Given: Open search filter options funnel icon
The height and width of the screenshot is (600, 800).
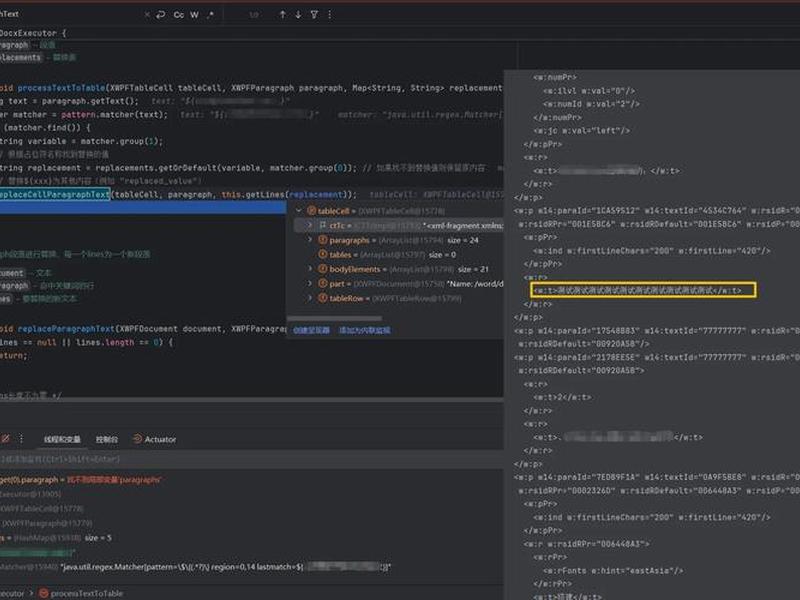Looking at the screenshot, I should (314, 15).
